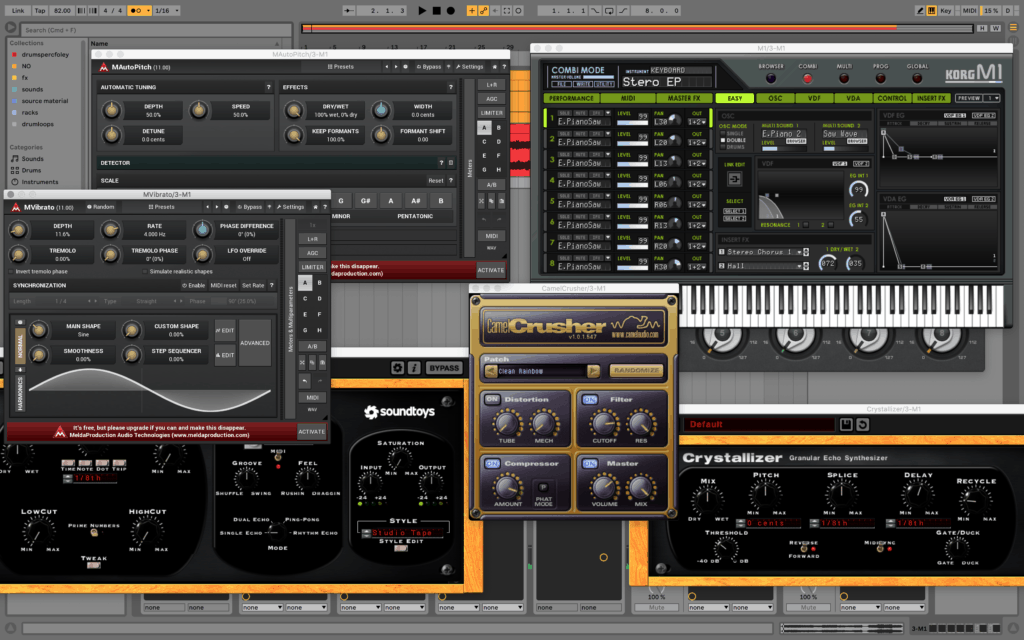Select the NORMAL vertical tab in MVibrato
The width and height of the screenshot is (1024, 640).
tap(20, 345)
